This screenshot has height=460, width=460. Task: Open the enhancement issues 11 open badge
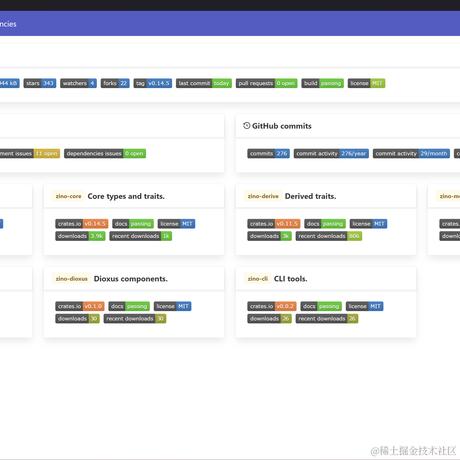coord(30,154)
